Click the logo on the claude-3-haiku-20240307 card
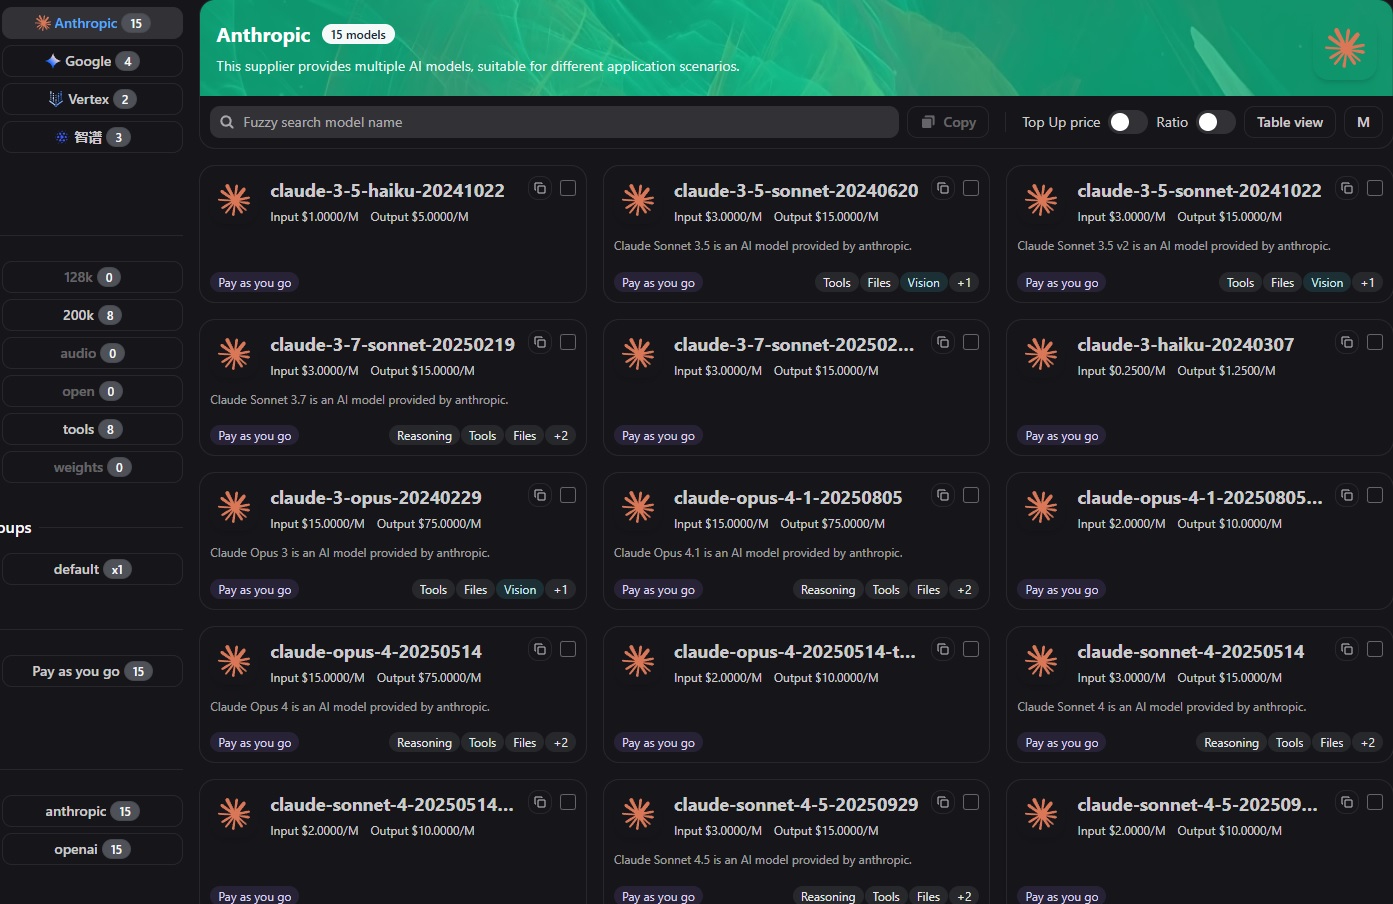The width and height of the screenshot is (1393, 904). click(x=1041, y=354)
